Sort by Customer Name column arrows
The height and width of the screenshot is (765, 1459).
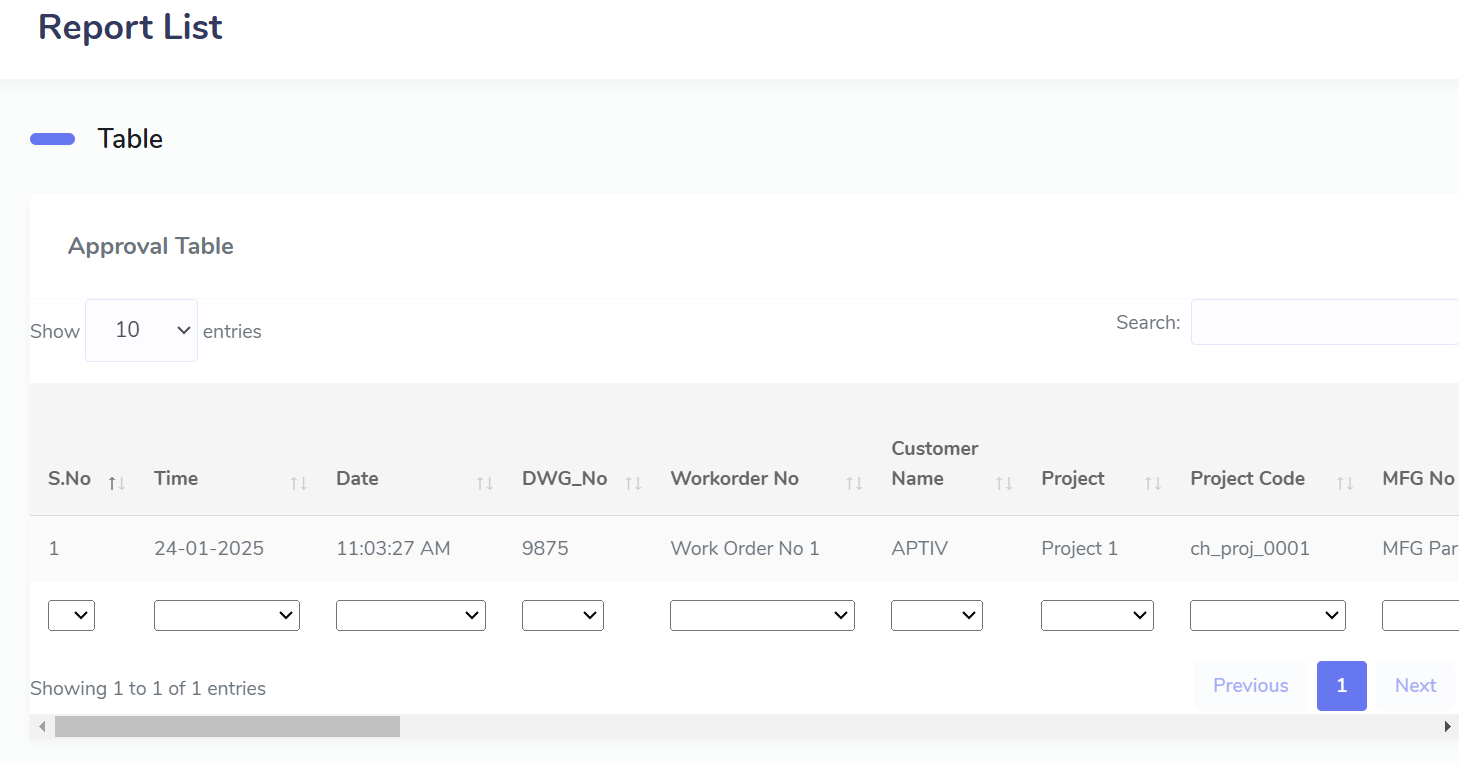pyautogui.click(x=1003, y=483)
